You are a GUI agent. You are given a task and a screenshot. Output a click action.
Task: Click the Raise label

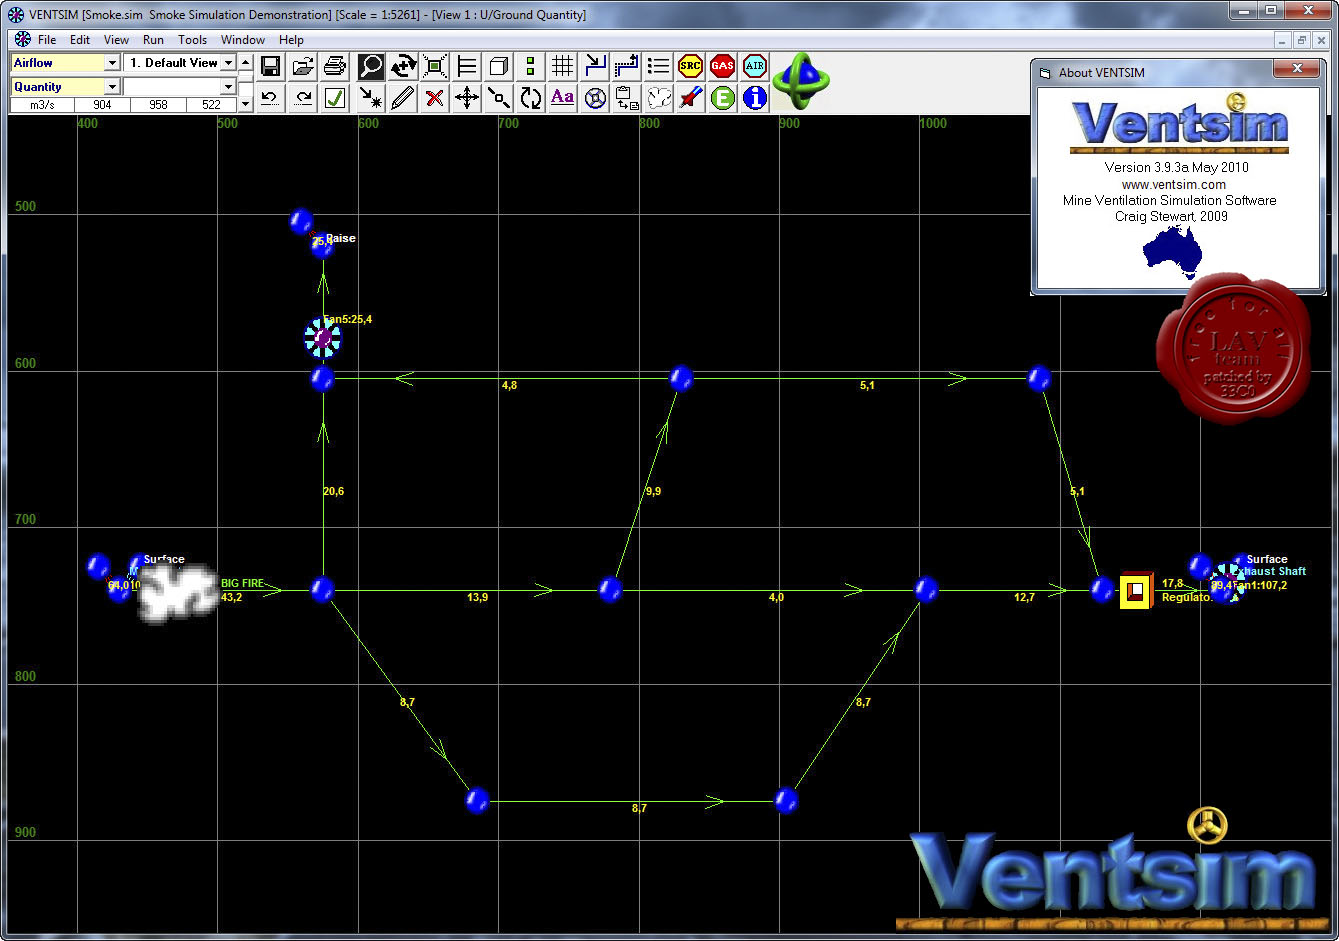[x=341, y=238]
